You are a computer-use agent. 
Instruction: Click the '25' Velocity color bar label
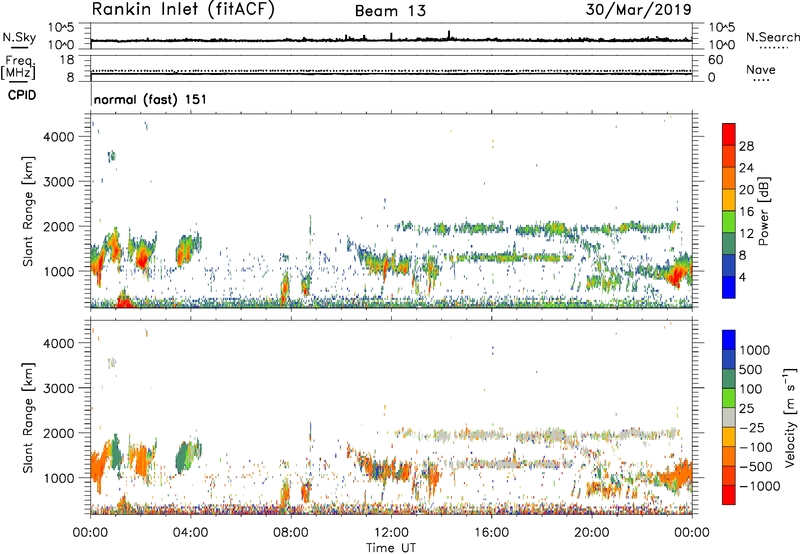[746, 408]
